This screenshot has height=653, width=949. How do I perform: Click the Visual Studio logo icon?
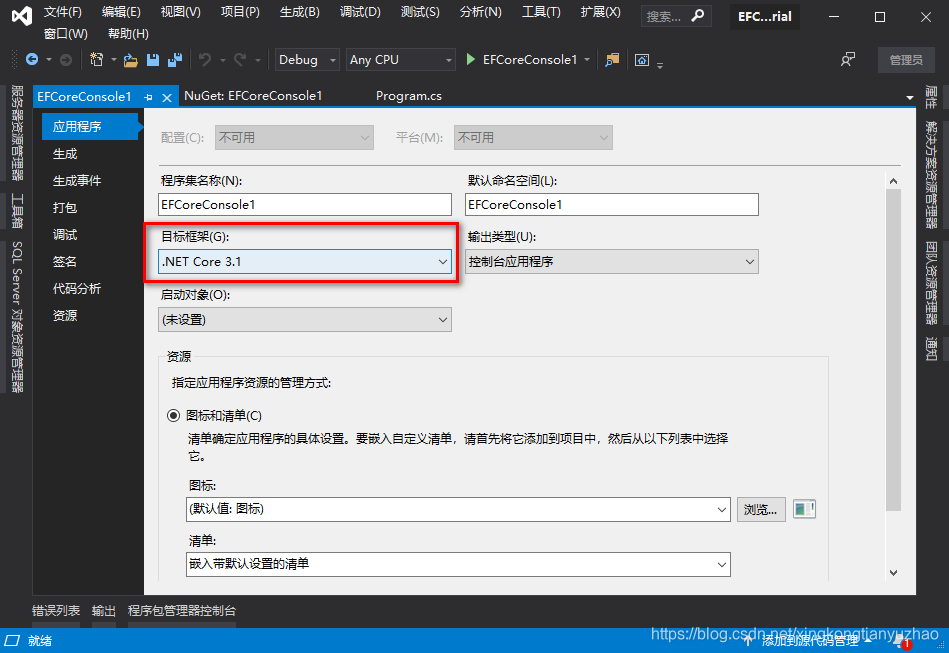pos(22,15)
